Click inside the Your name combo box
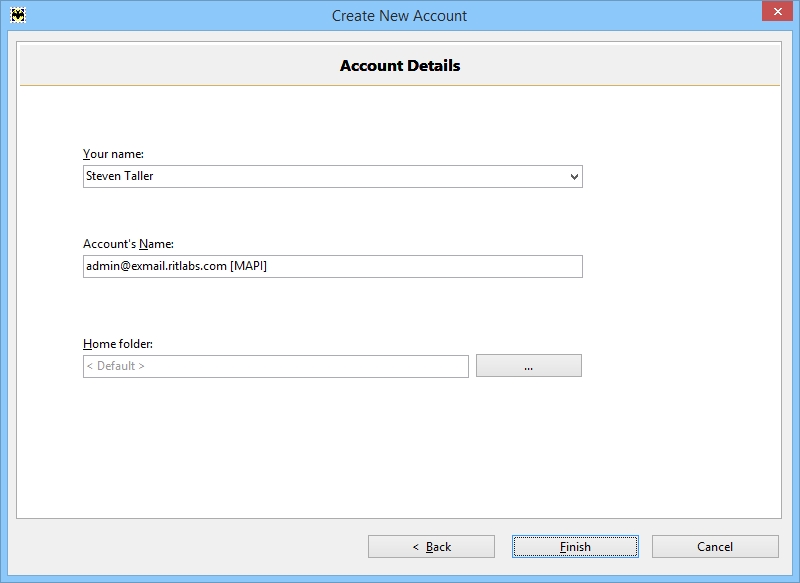This screenshot has width=800, height=583. (x=320, y=177)
